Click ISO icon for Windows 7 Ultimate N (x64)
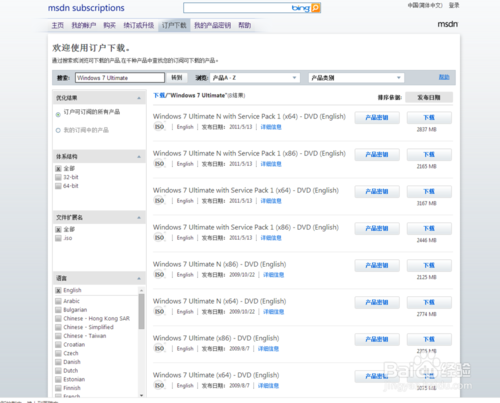This screenshot has height=403, width=500. (159, 311)
